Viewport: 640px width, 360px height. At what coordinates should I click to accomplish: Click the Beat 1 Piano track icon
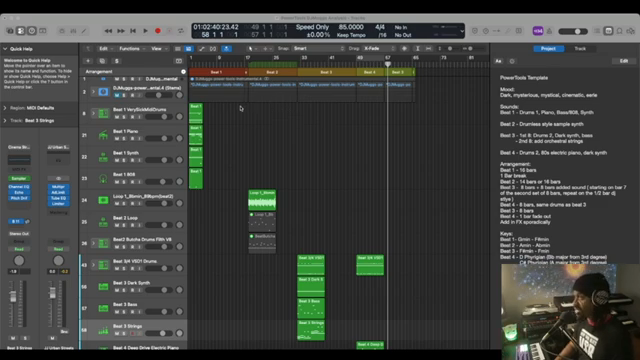point(103,135)
